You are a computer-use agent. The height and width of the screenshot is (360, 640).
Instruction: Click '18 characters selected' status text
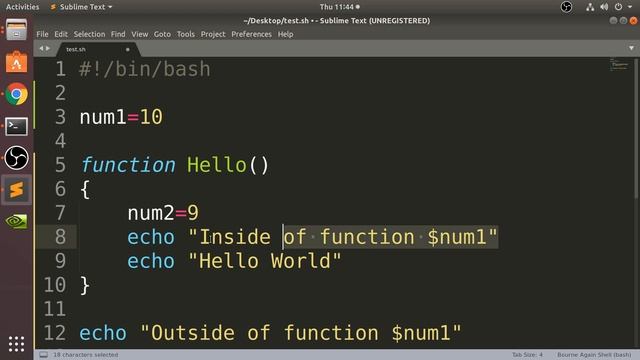click(85, 355)
